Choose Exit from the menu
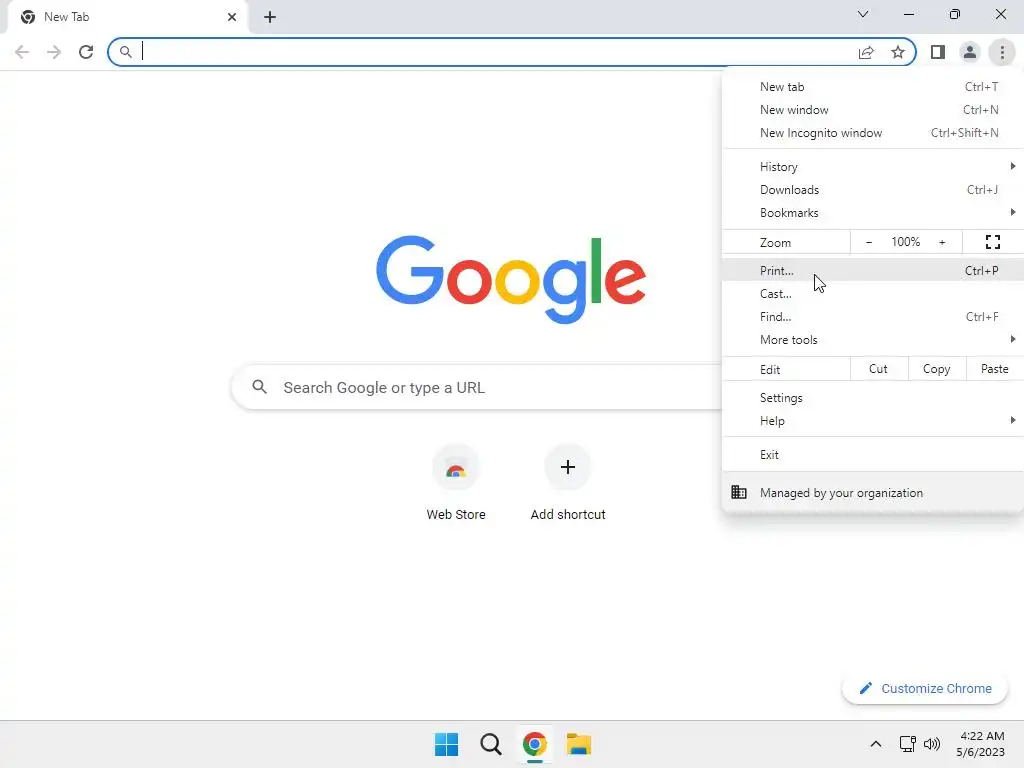 click(872, 455)
